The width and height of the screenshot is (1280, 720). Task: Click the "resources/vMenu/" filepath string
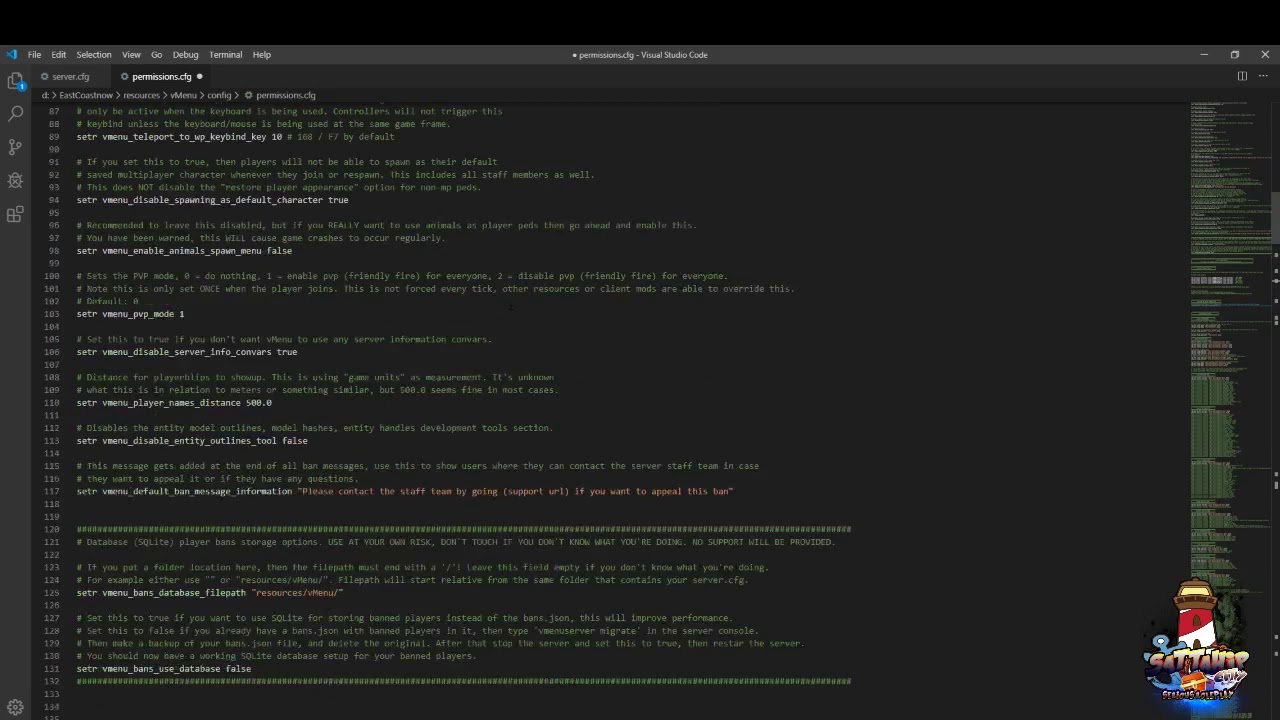(x=297, y=593)
